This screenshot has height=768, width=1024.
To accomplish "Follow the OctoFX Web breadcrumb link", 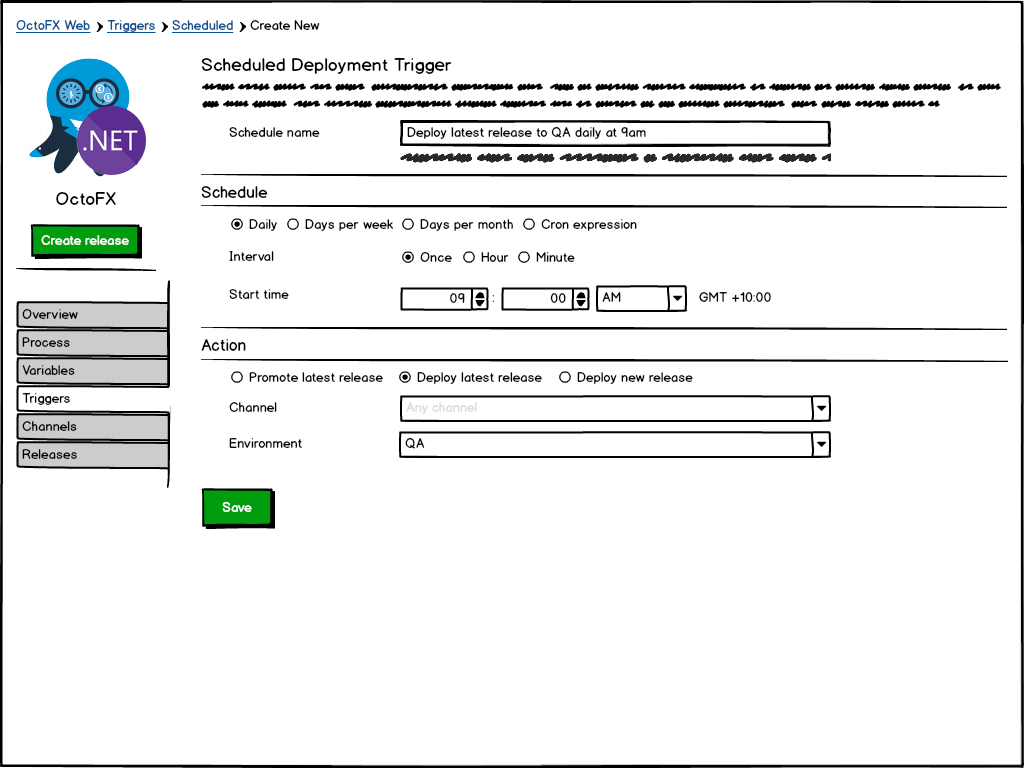I will point(53,26).
